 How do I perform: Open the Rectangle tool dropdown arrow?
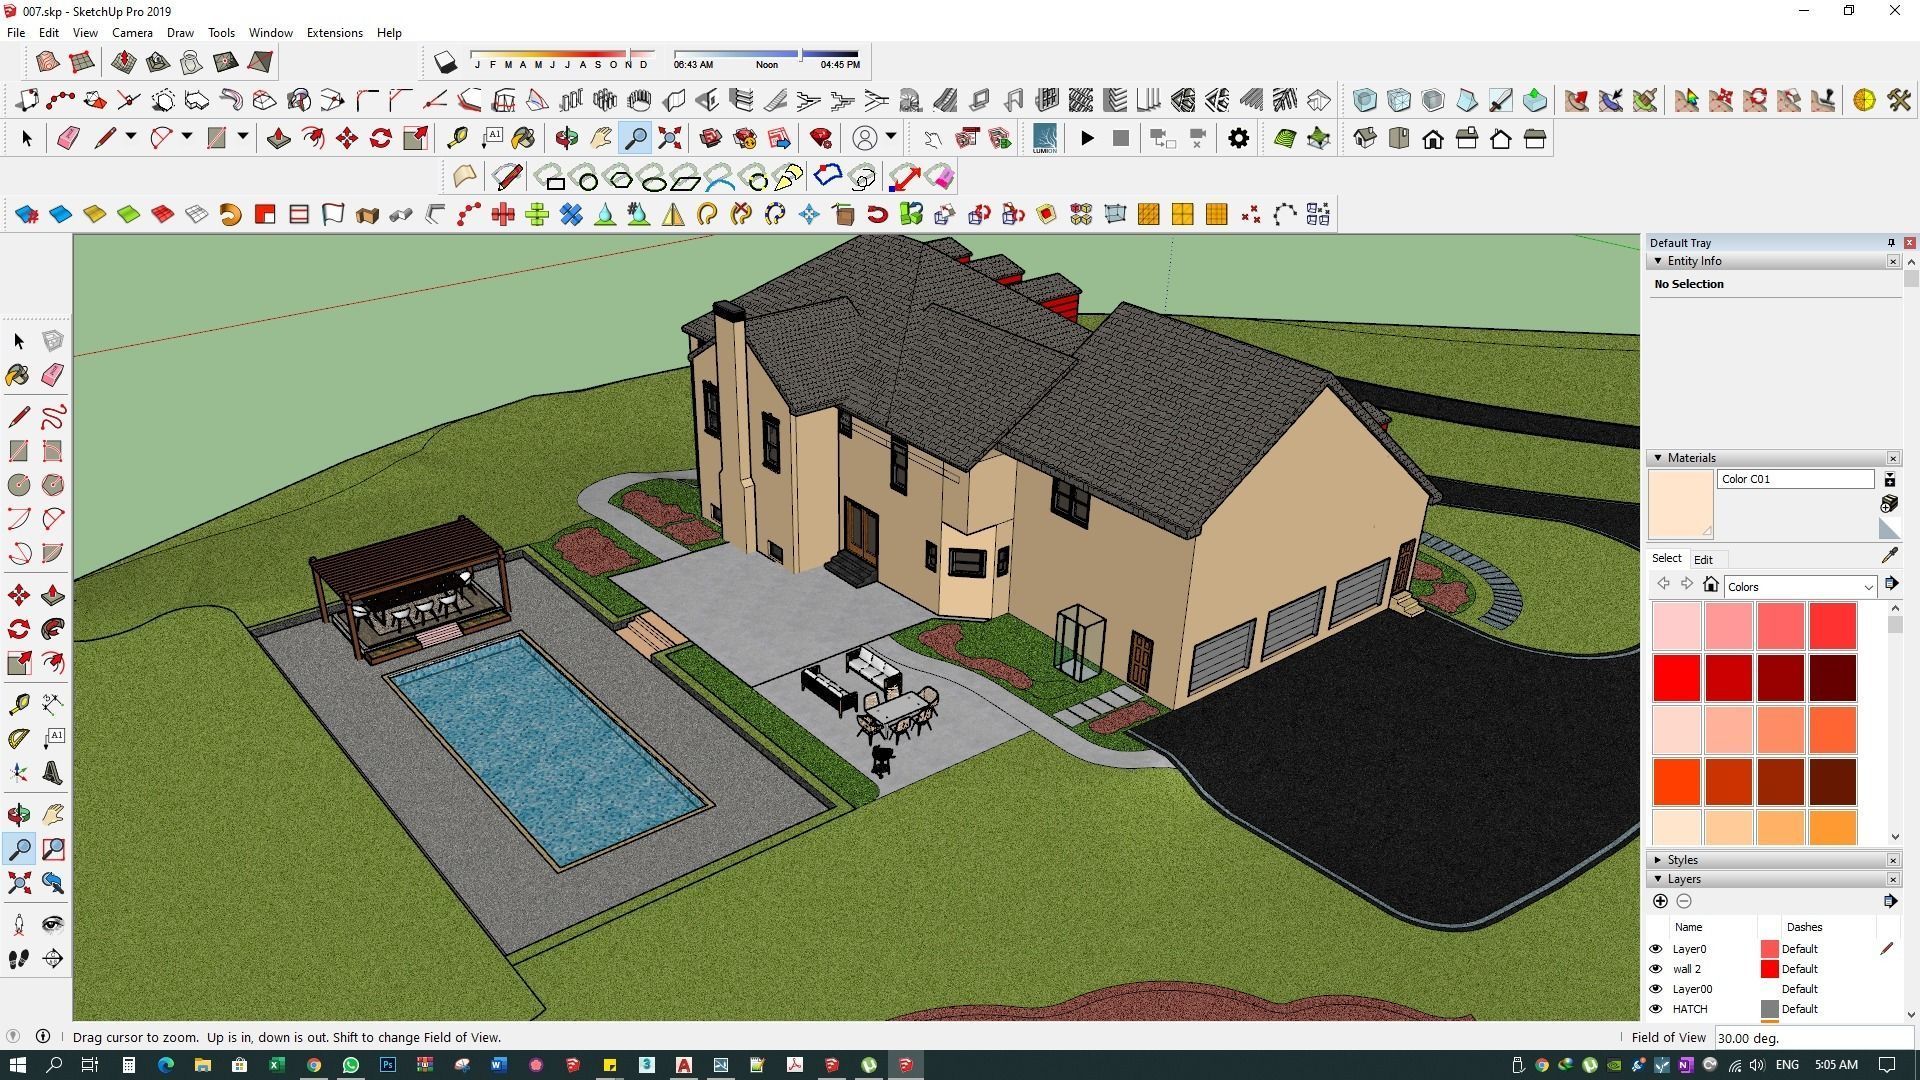point(242,137)
